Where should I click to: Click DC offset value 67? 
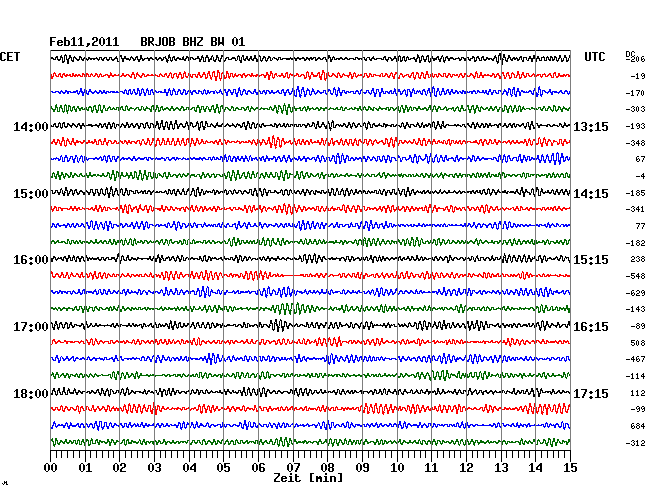[640, 159]
